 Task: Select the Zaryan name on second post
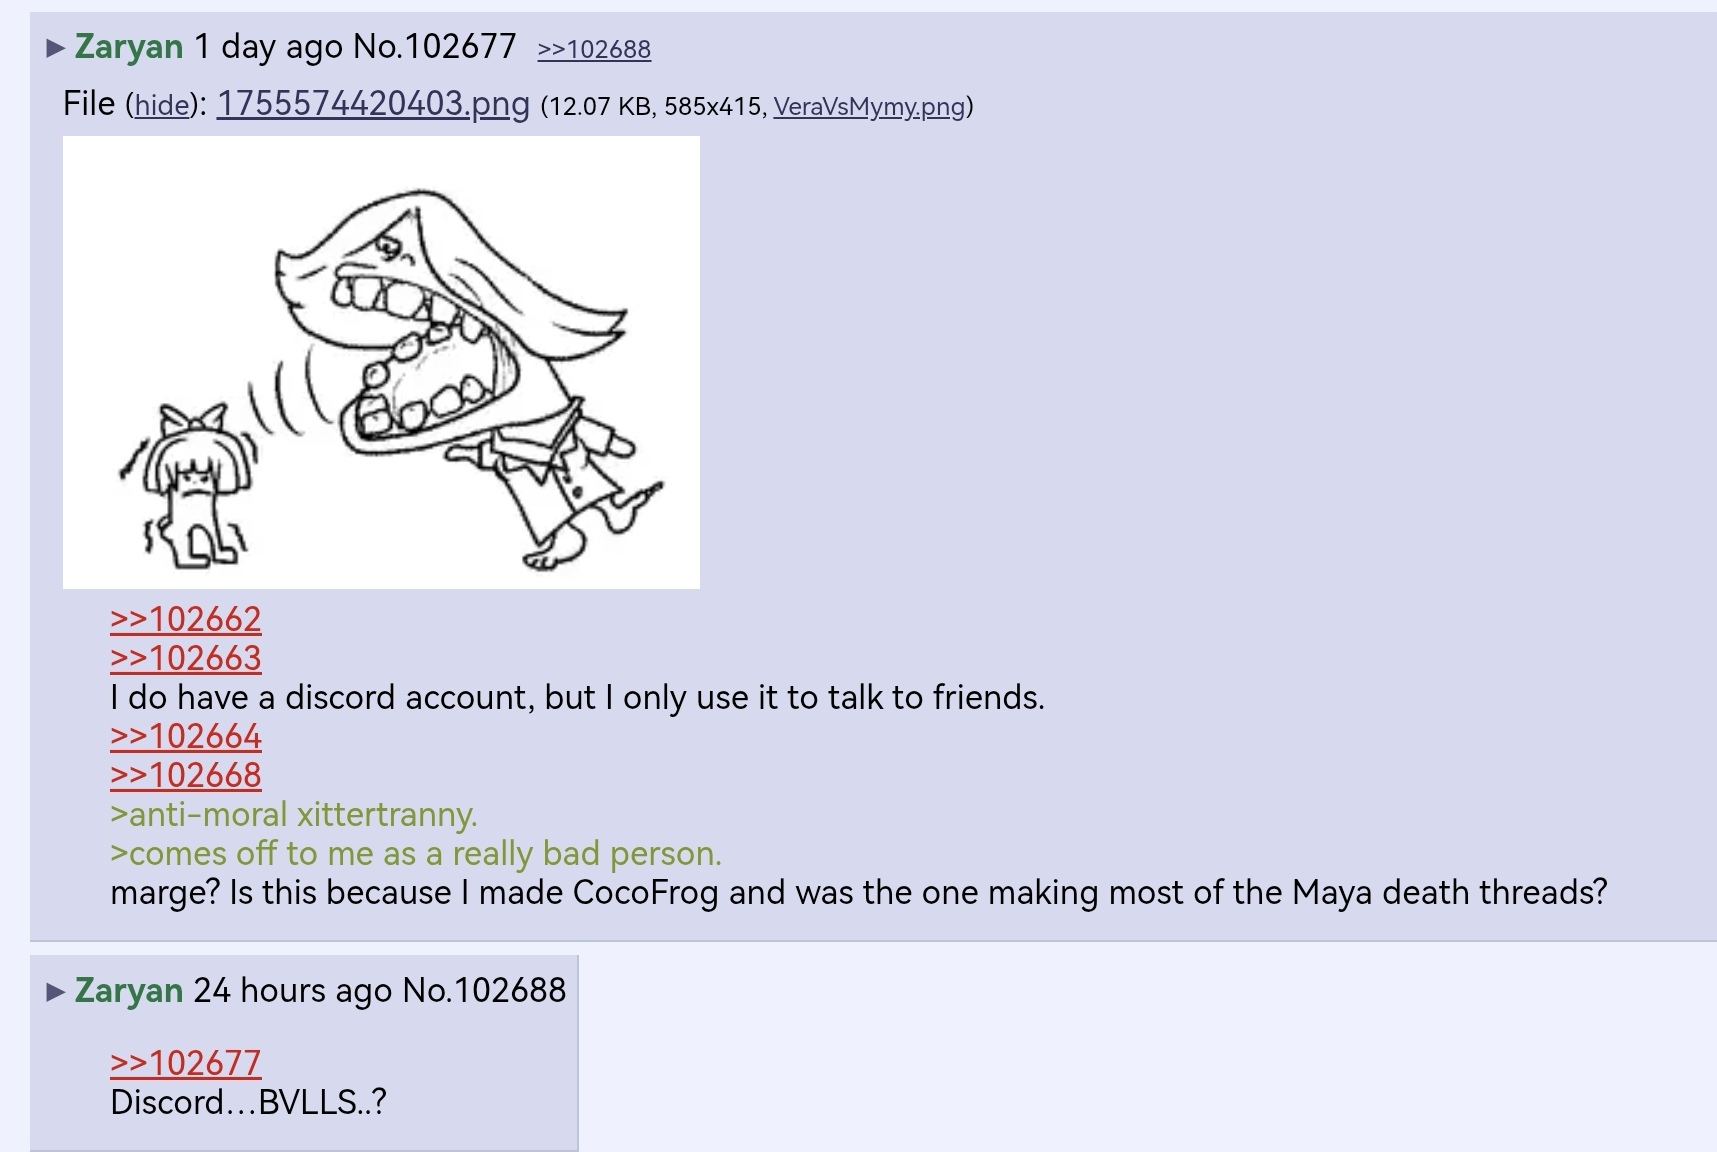129,990
